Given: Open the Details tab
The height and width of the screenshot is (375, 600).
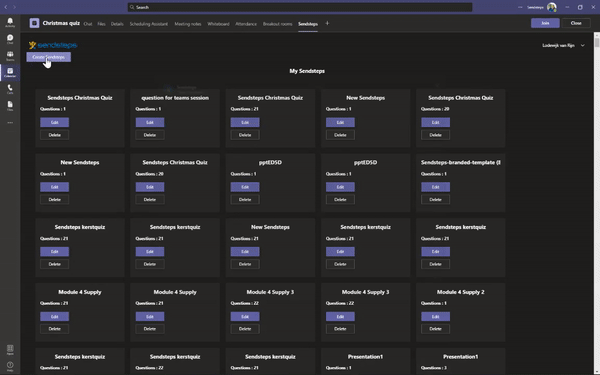Looking at the screenshot, I should click(x=117, y=24).
